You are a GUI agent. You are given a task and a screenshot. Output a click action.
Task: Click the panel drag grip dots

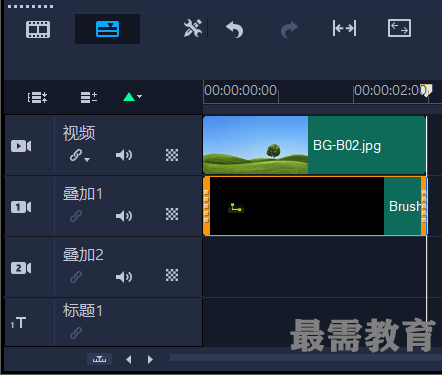[30, 6]
